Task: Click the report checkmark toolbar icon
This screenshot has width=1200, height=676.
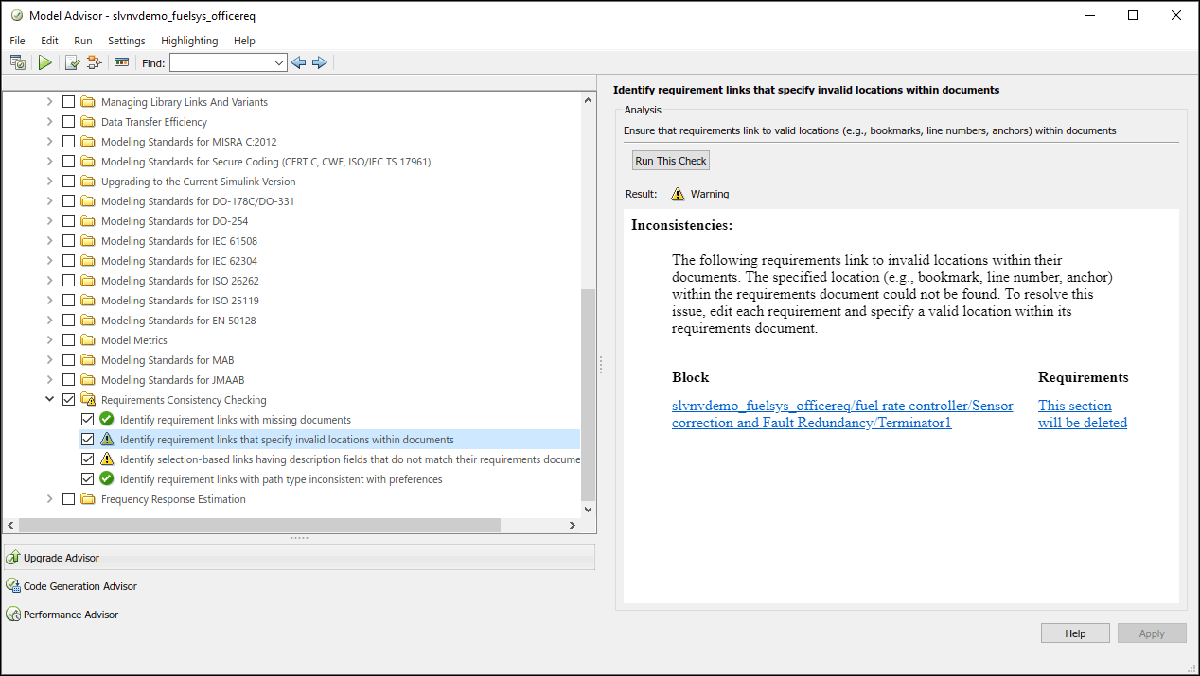Action: pos(72,63)
